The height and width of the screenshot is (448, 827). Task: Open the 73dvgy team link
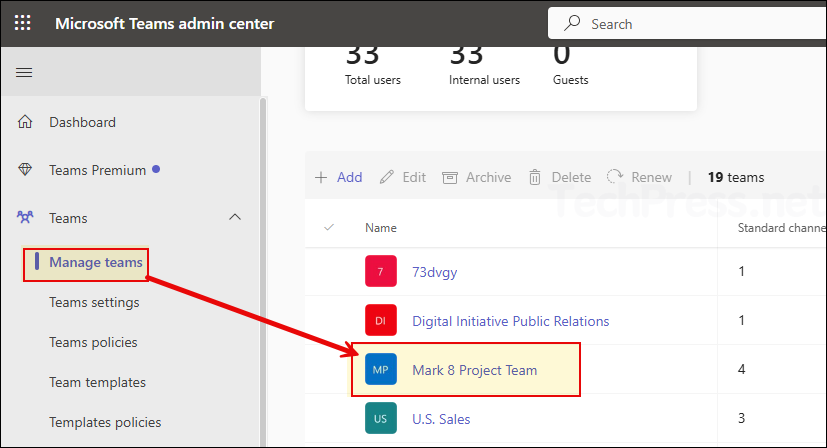(x=435, y=272)
